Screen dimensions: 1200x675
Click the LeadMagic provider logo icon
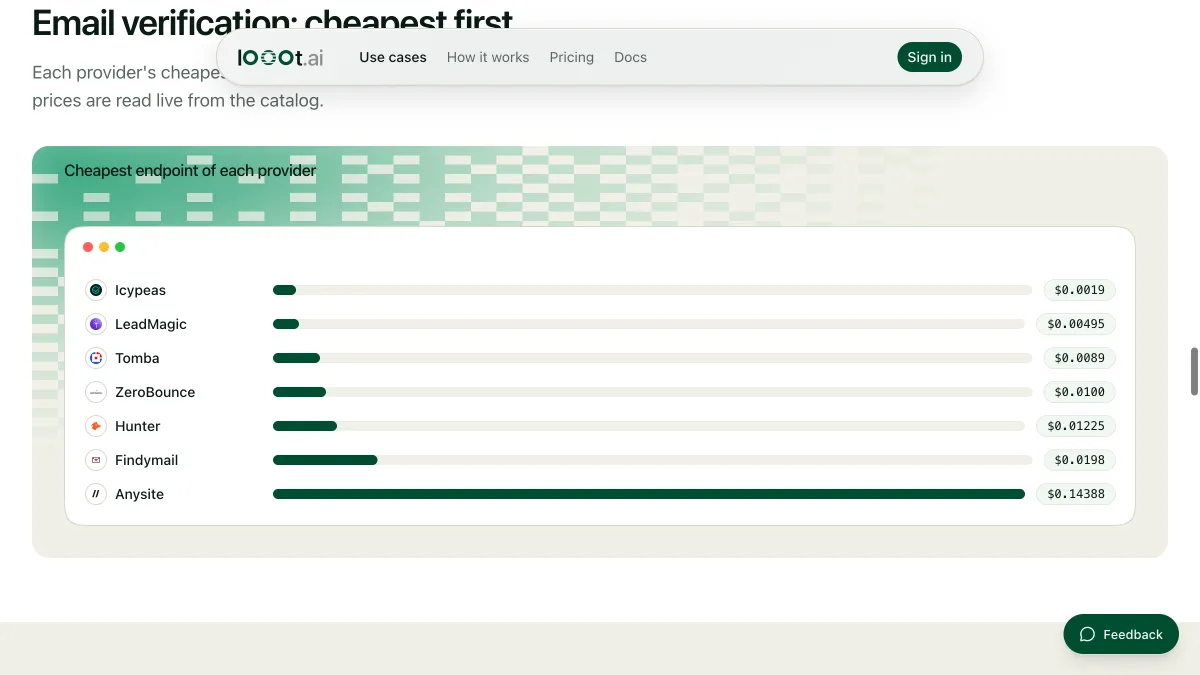pos(96,324)
